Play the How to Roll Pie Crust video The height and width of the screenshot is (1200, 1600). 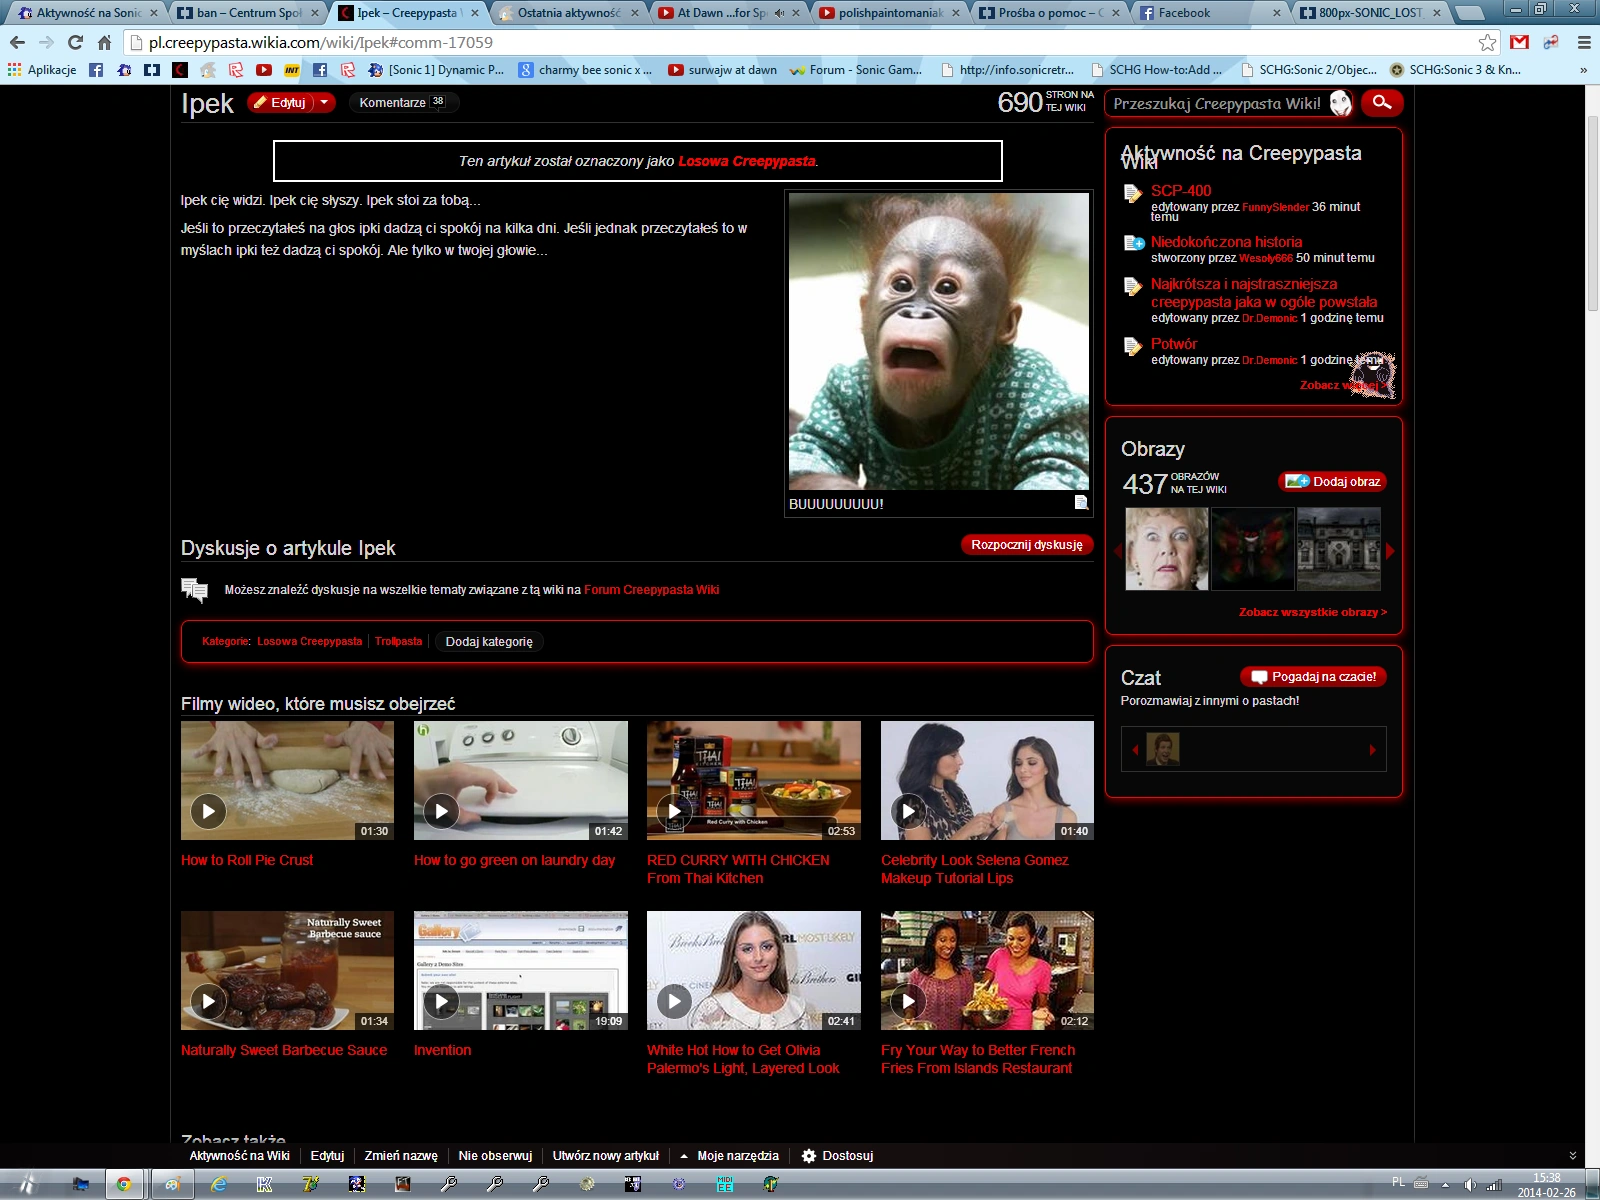click(208, 811)
